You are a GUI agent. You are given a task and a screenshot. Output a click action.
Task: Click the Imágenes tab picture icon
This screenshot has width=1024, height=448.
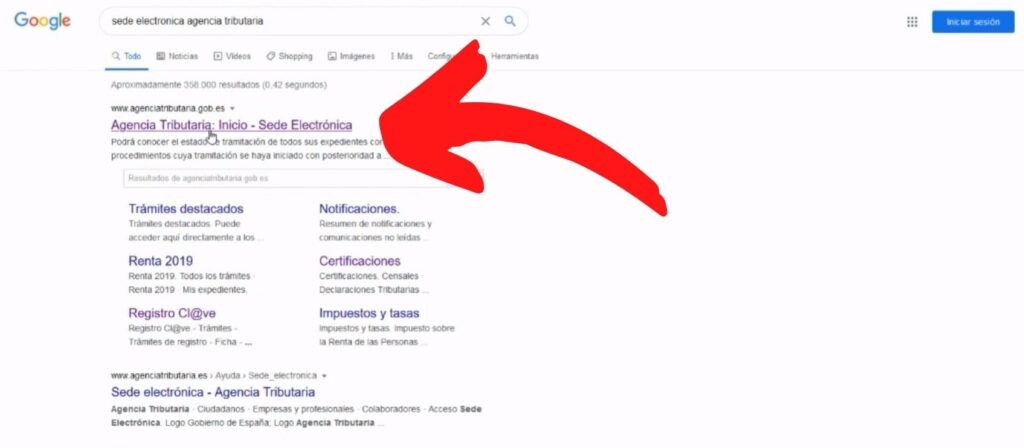pyautogui.click(x=332, y=56)
